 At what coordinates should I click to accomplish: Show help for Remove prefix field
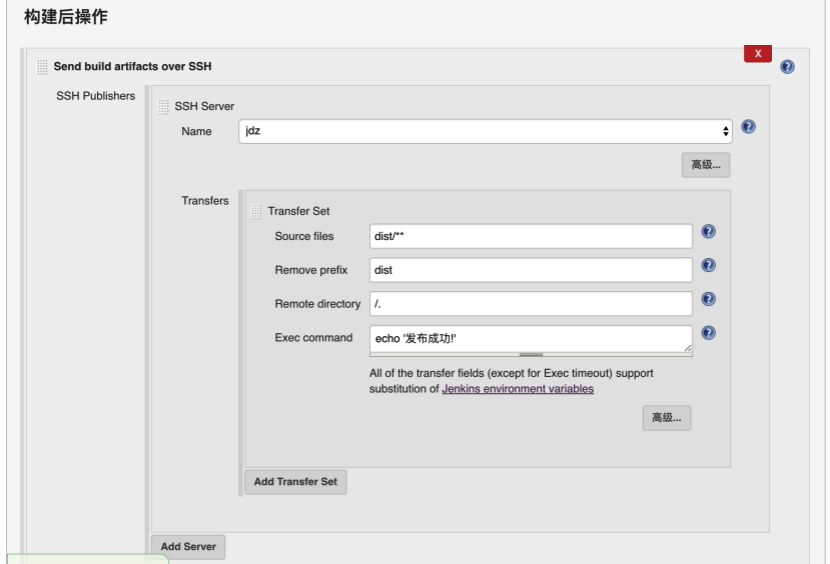point(708,265)
